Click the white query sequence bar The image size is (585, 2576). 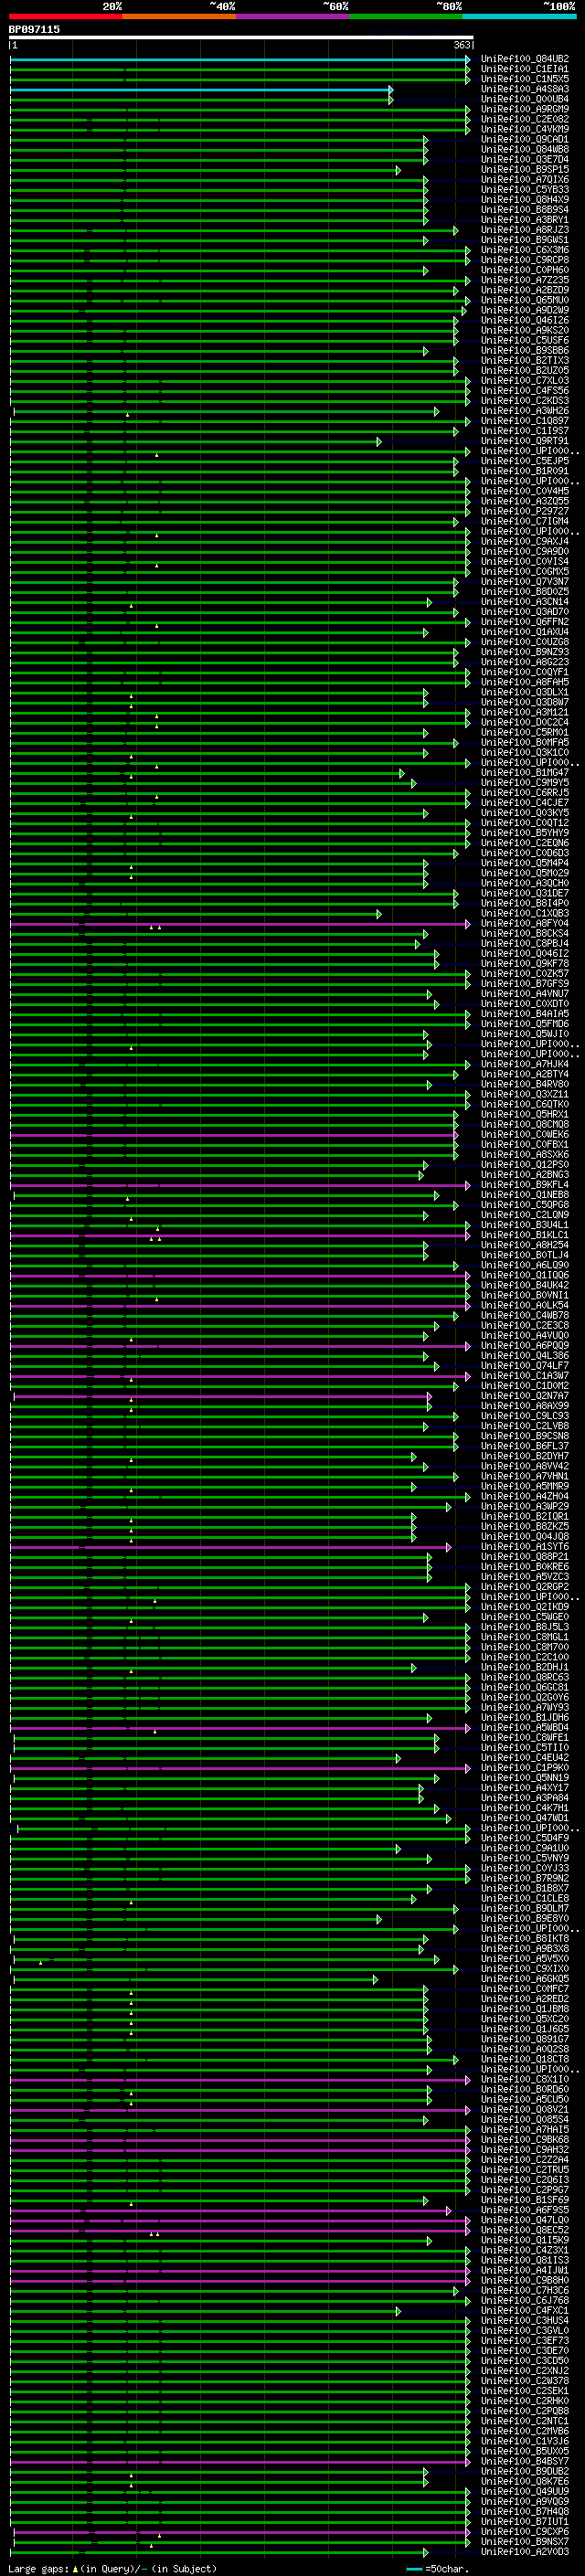(x=241, y=37)
